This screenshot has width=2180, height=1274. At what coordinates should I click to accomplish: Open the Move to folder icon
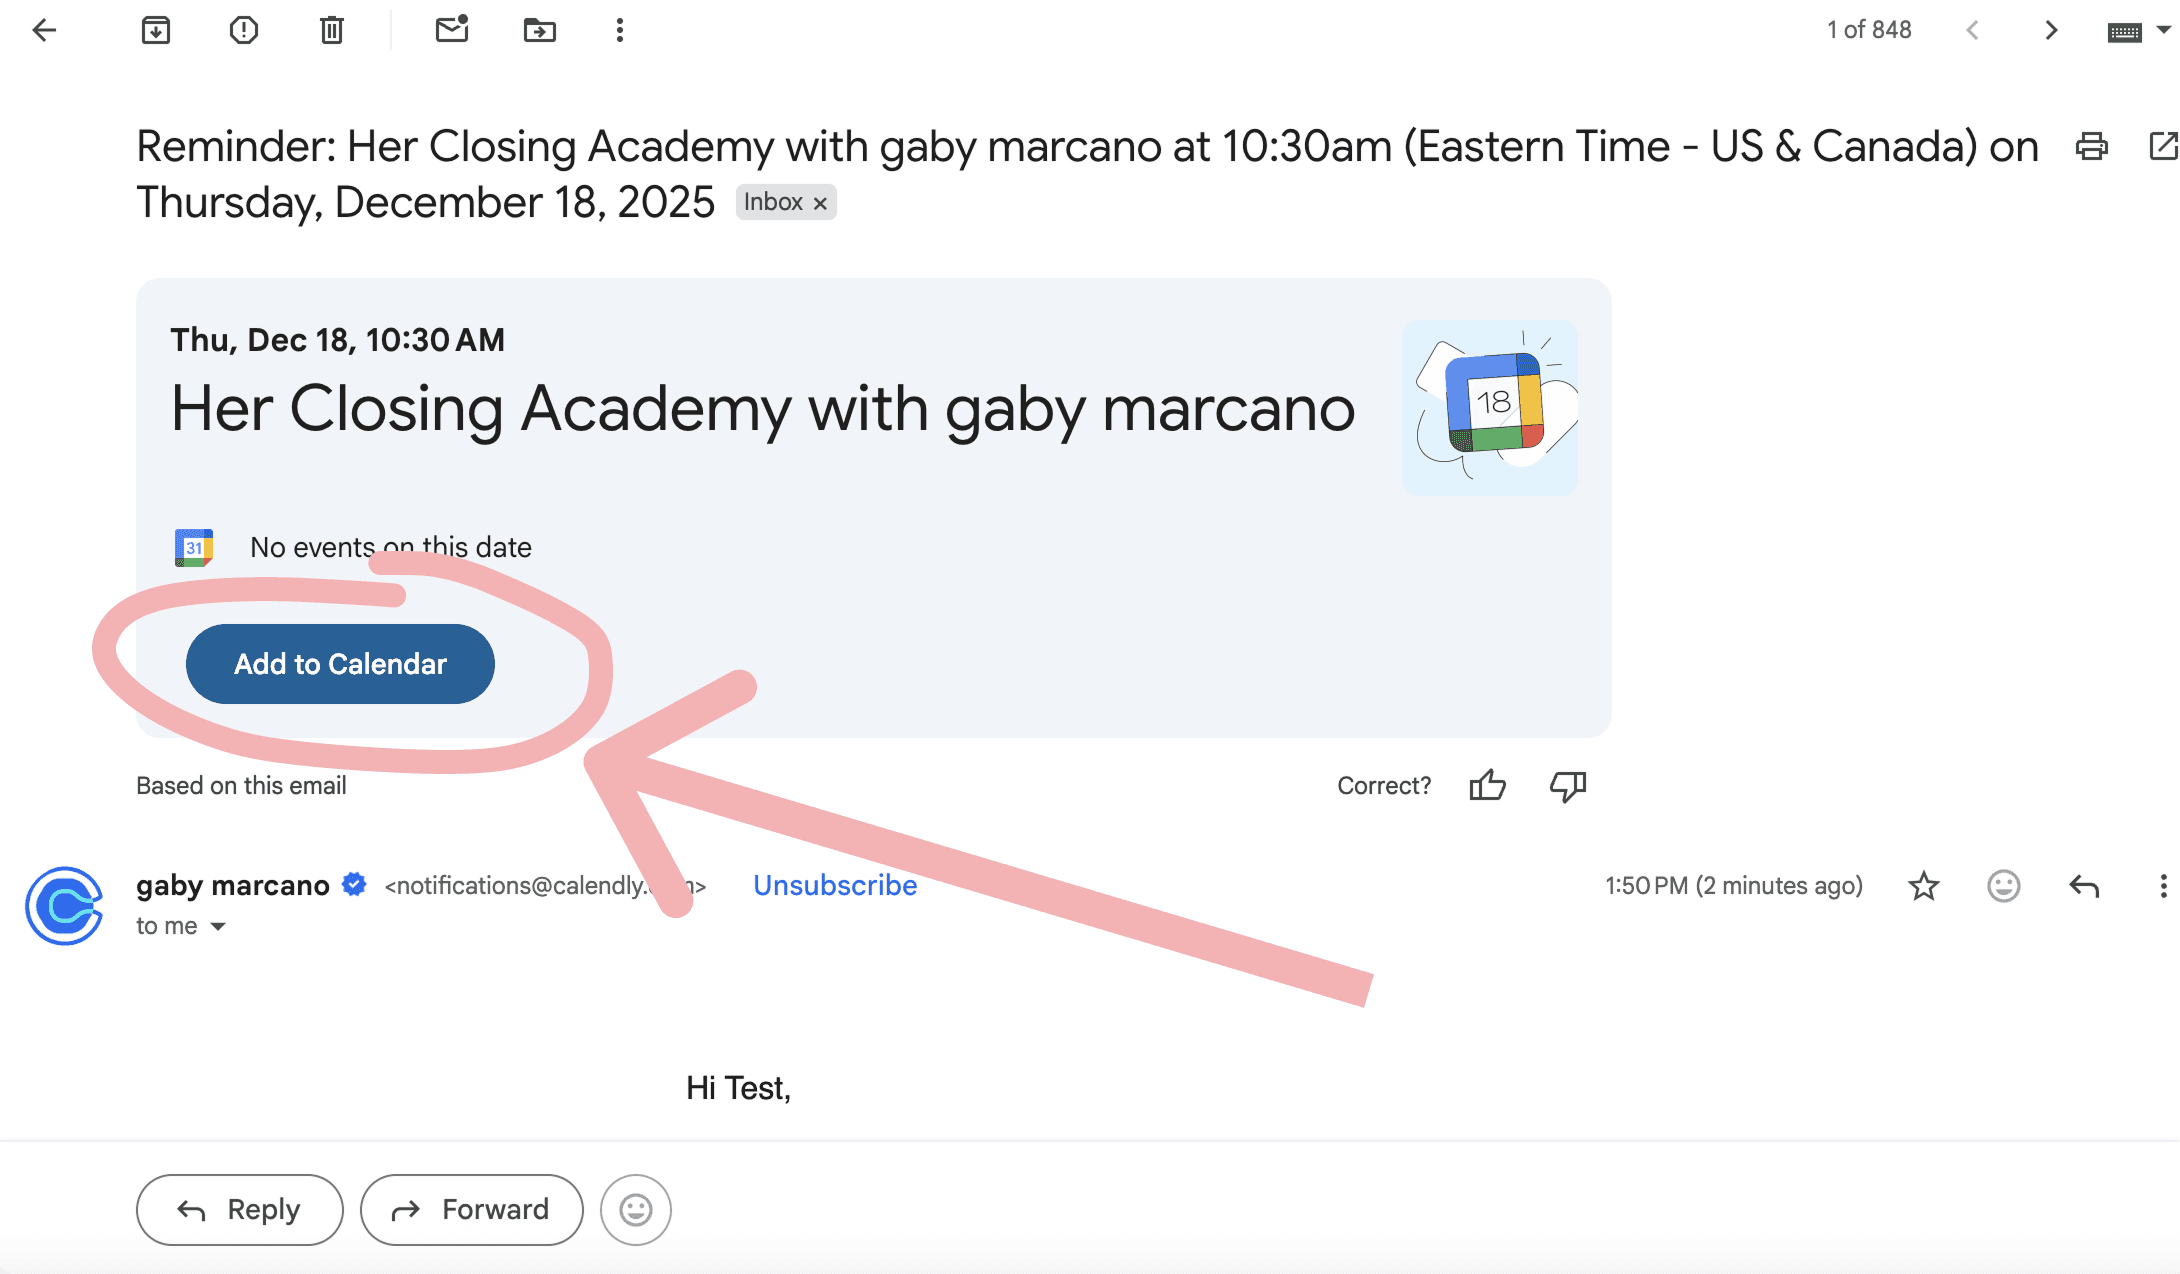(x=539, y=30)
